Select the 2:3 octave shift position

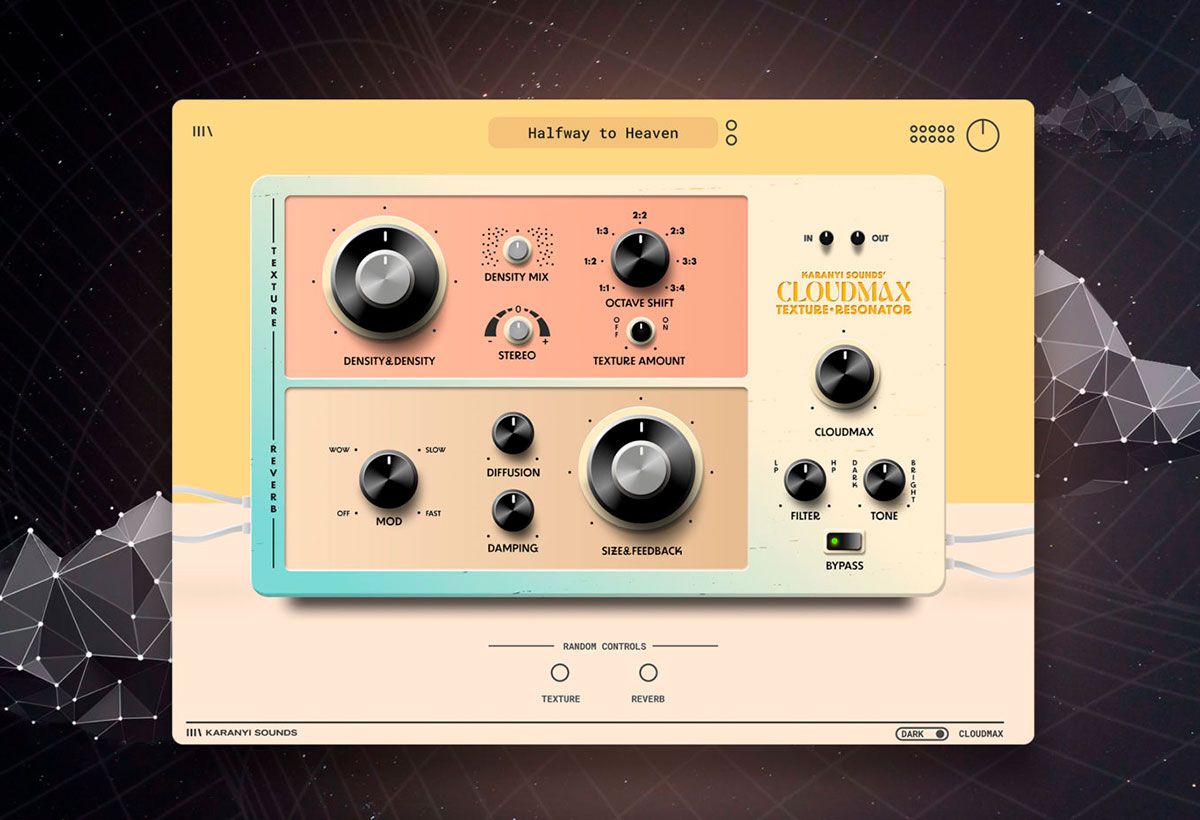[x=677, y=231]
